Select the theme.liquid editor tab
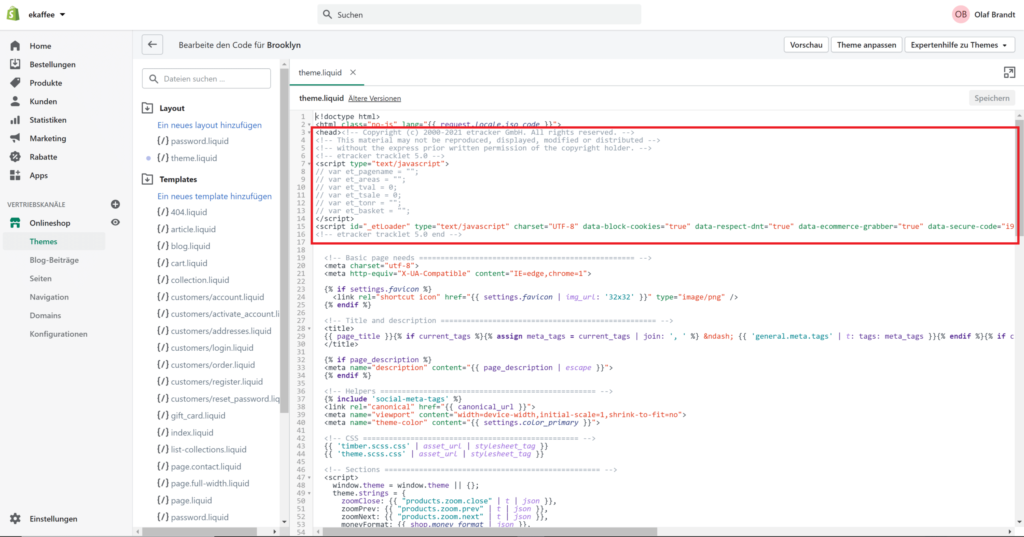 coord(320,73)
